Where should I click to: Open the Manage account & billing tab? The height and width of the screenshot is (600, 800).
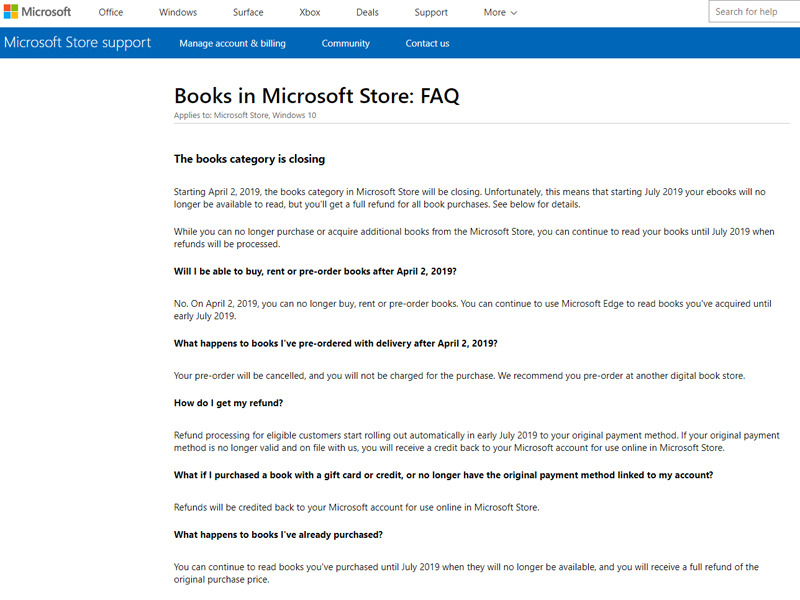point(232,44)
